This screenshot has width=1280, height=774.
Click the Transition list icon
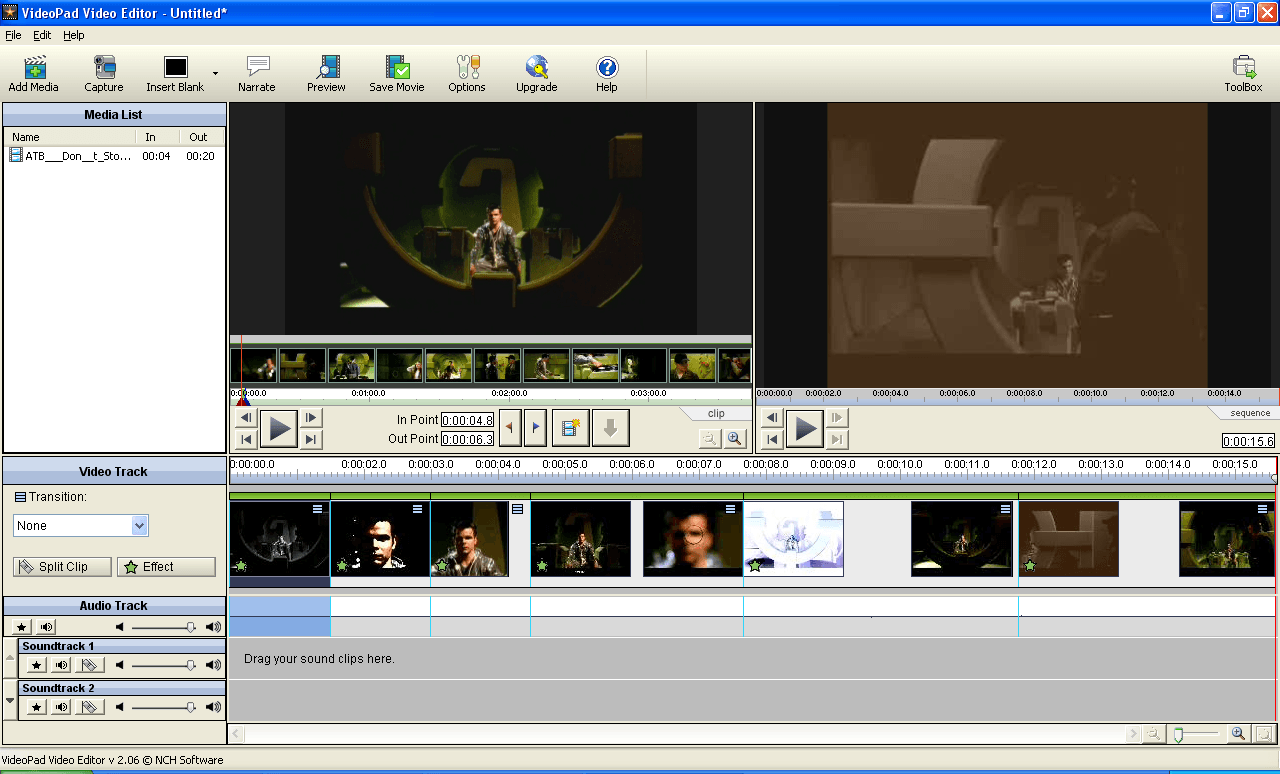[x=20, y=497]
